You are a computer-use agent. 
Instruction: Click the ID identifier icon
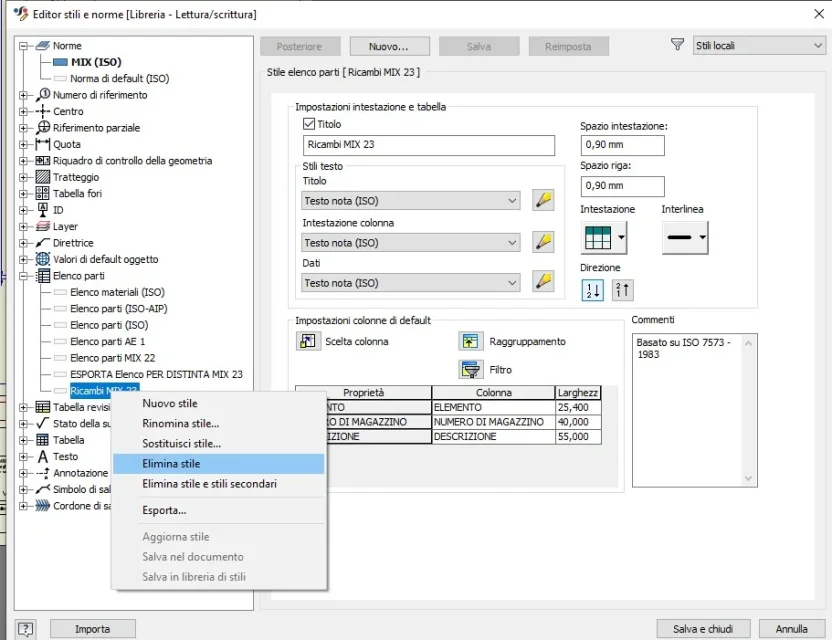click(x=43, y=210)
